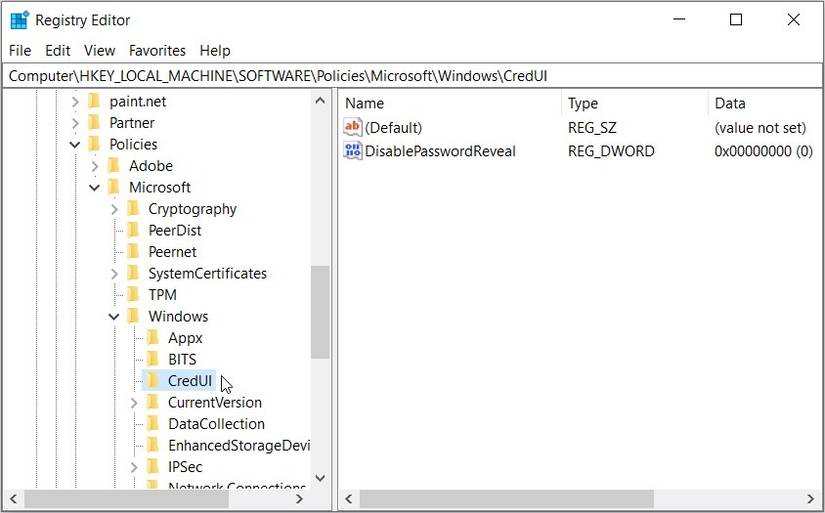Click tree pane horizontal scroll left arrow
Screen dimensions: 825x513
coord(14,499)
